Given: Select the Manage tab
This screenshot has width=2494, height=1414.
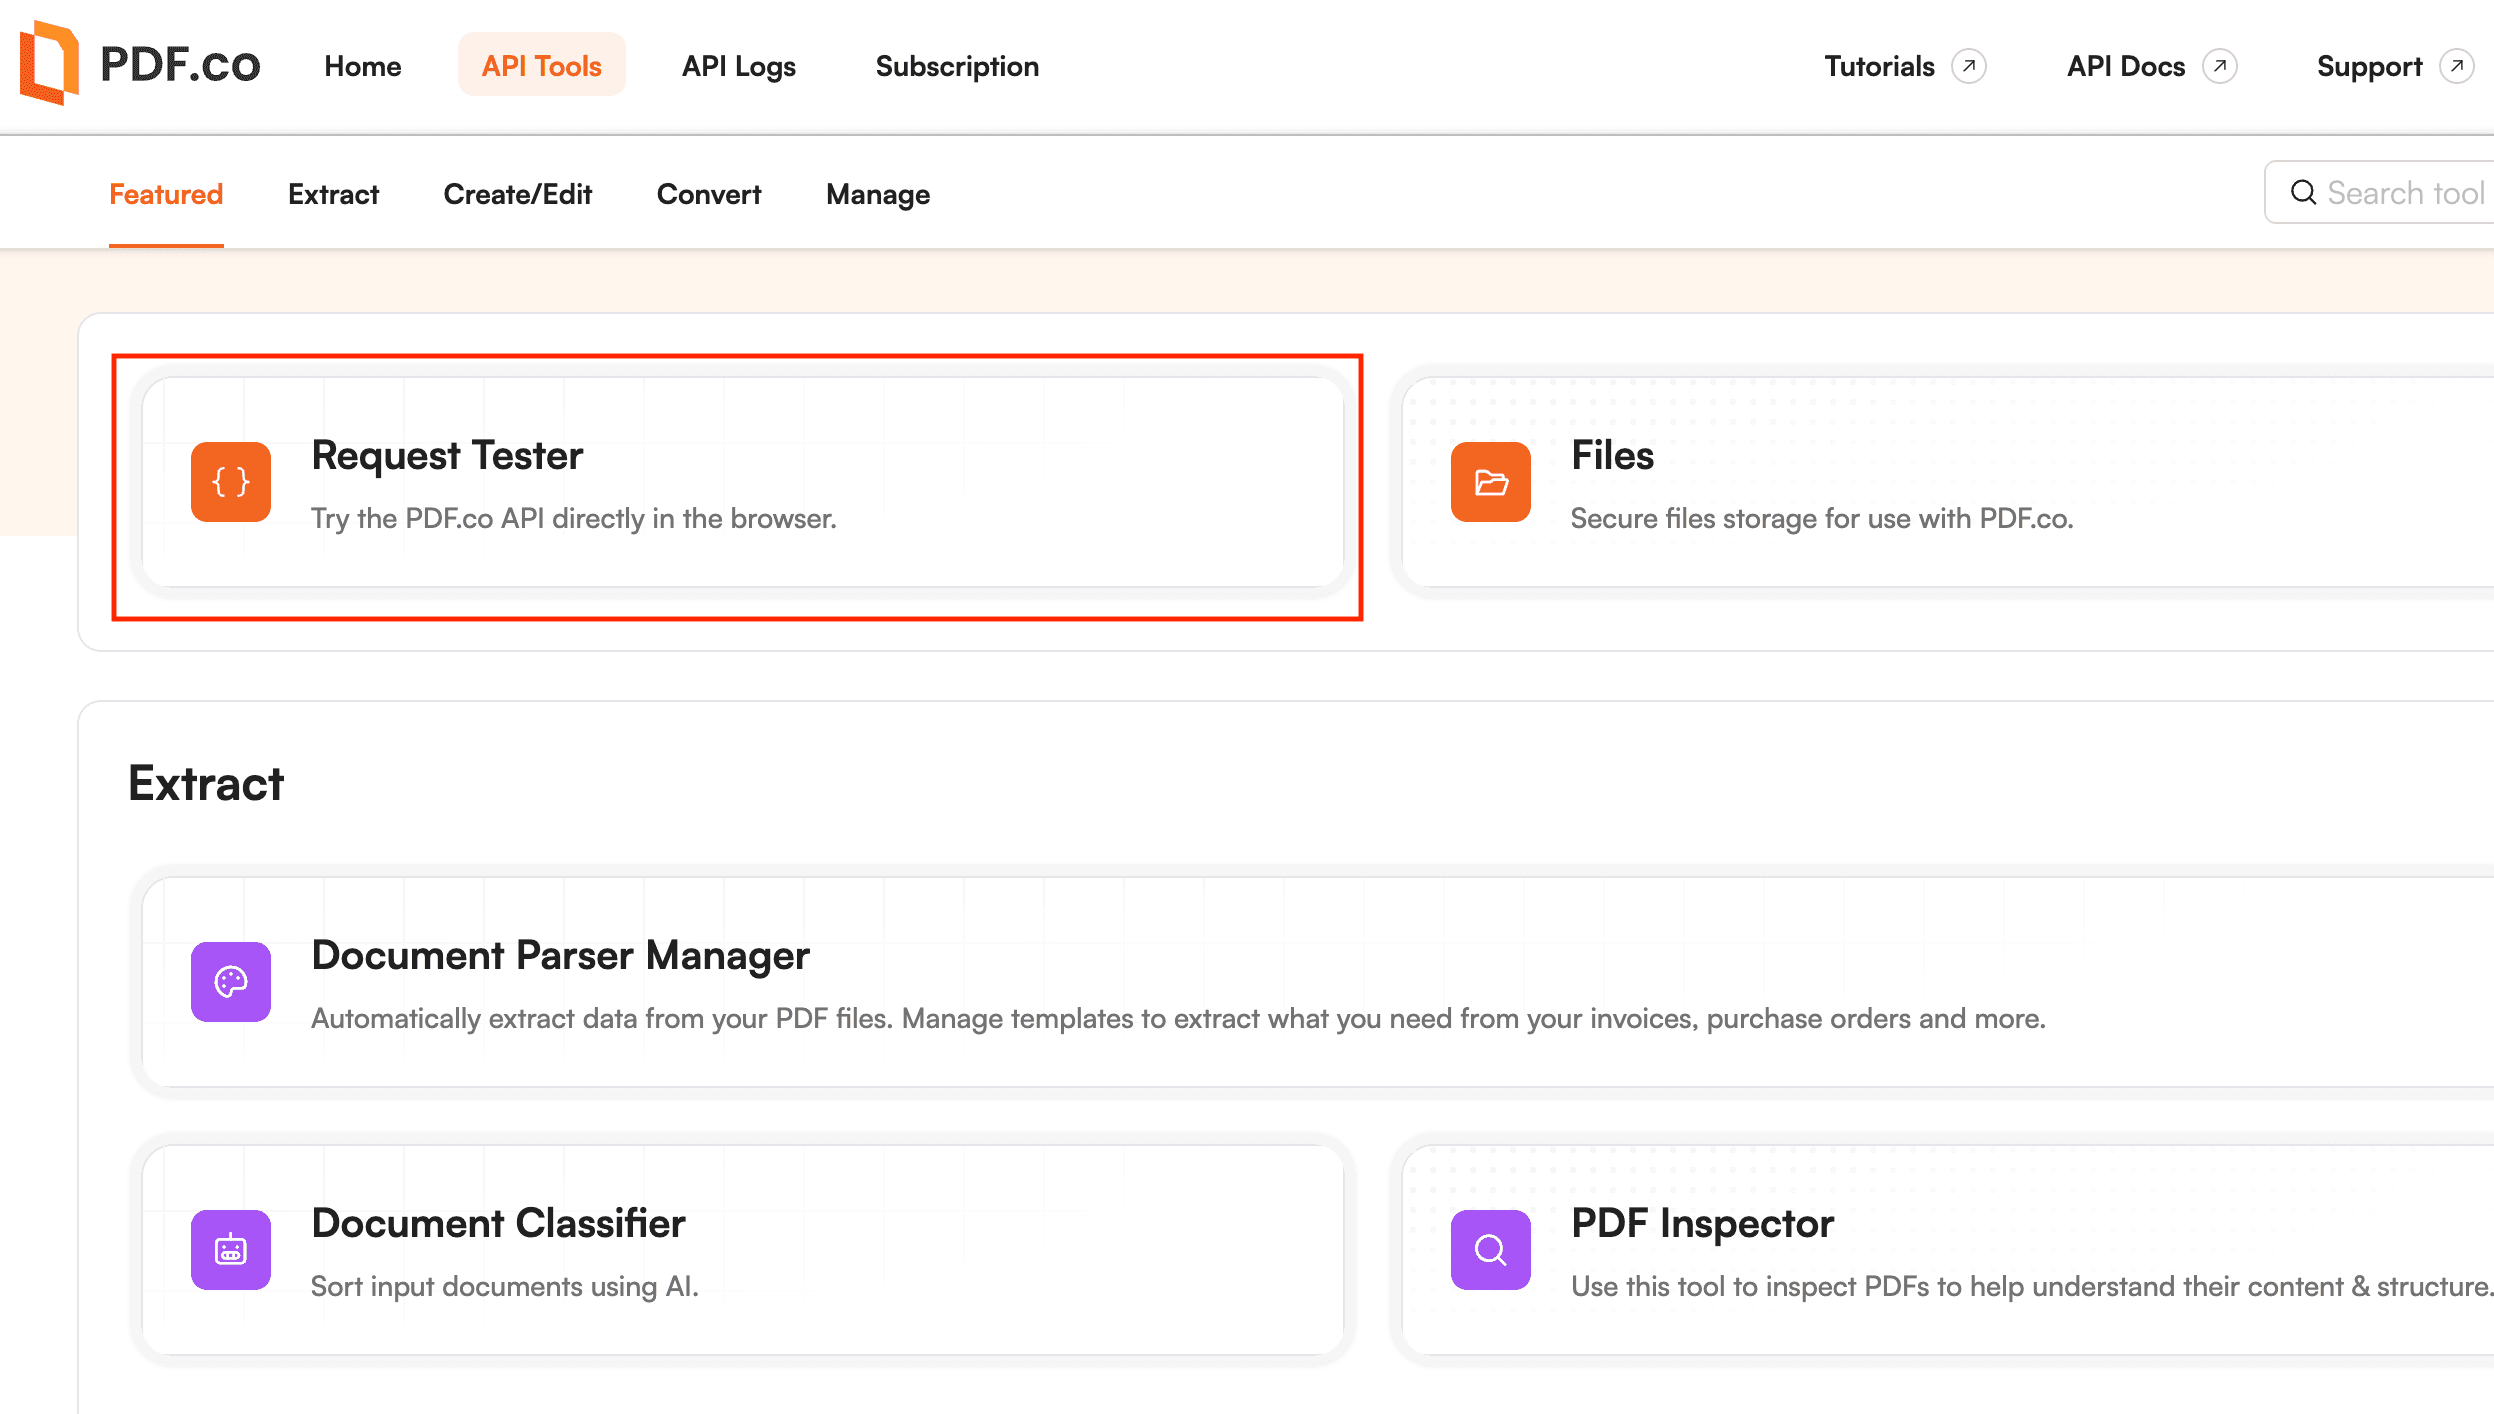Looking at the screenshot, I should pyautogui.click(x=878, y=194).
